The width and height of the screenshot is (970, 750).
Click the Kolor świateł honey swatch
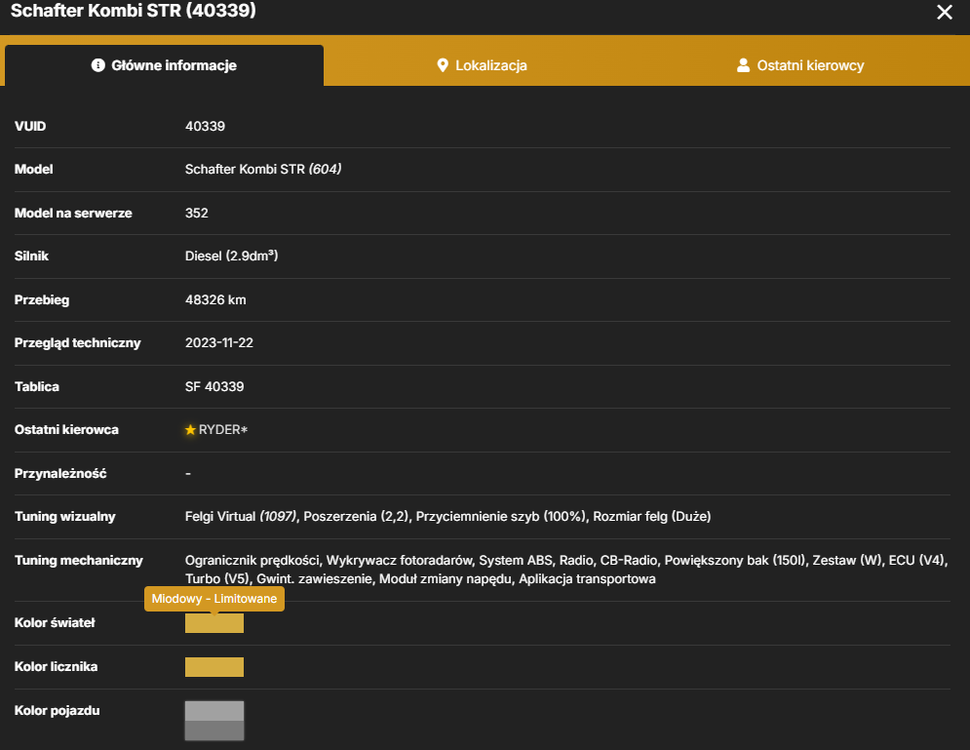[x=214, y=623]
